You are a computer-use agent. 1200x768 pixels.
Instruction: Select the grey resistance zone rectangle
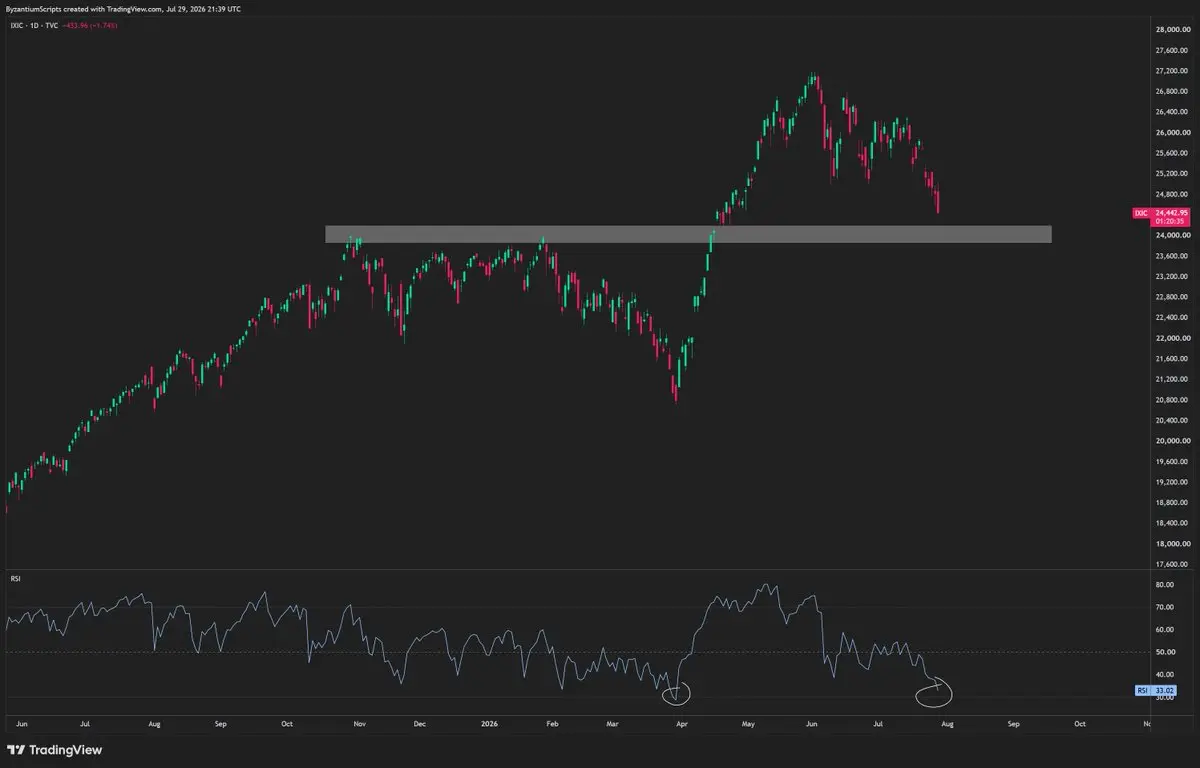(688, 234)
